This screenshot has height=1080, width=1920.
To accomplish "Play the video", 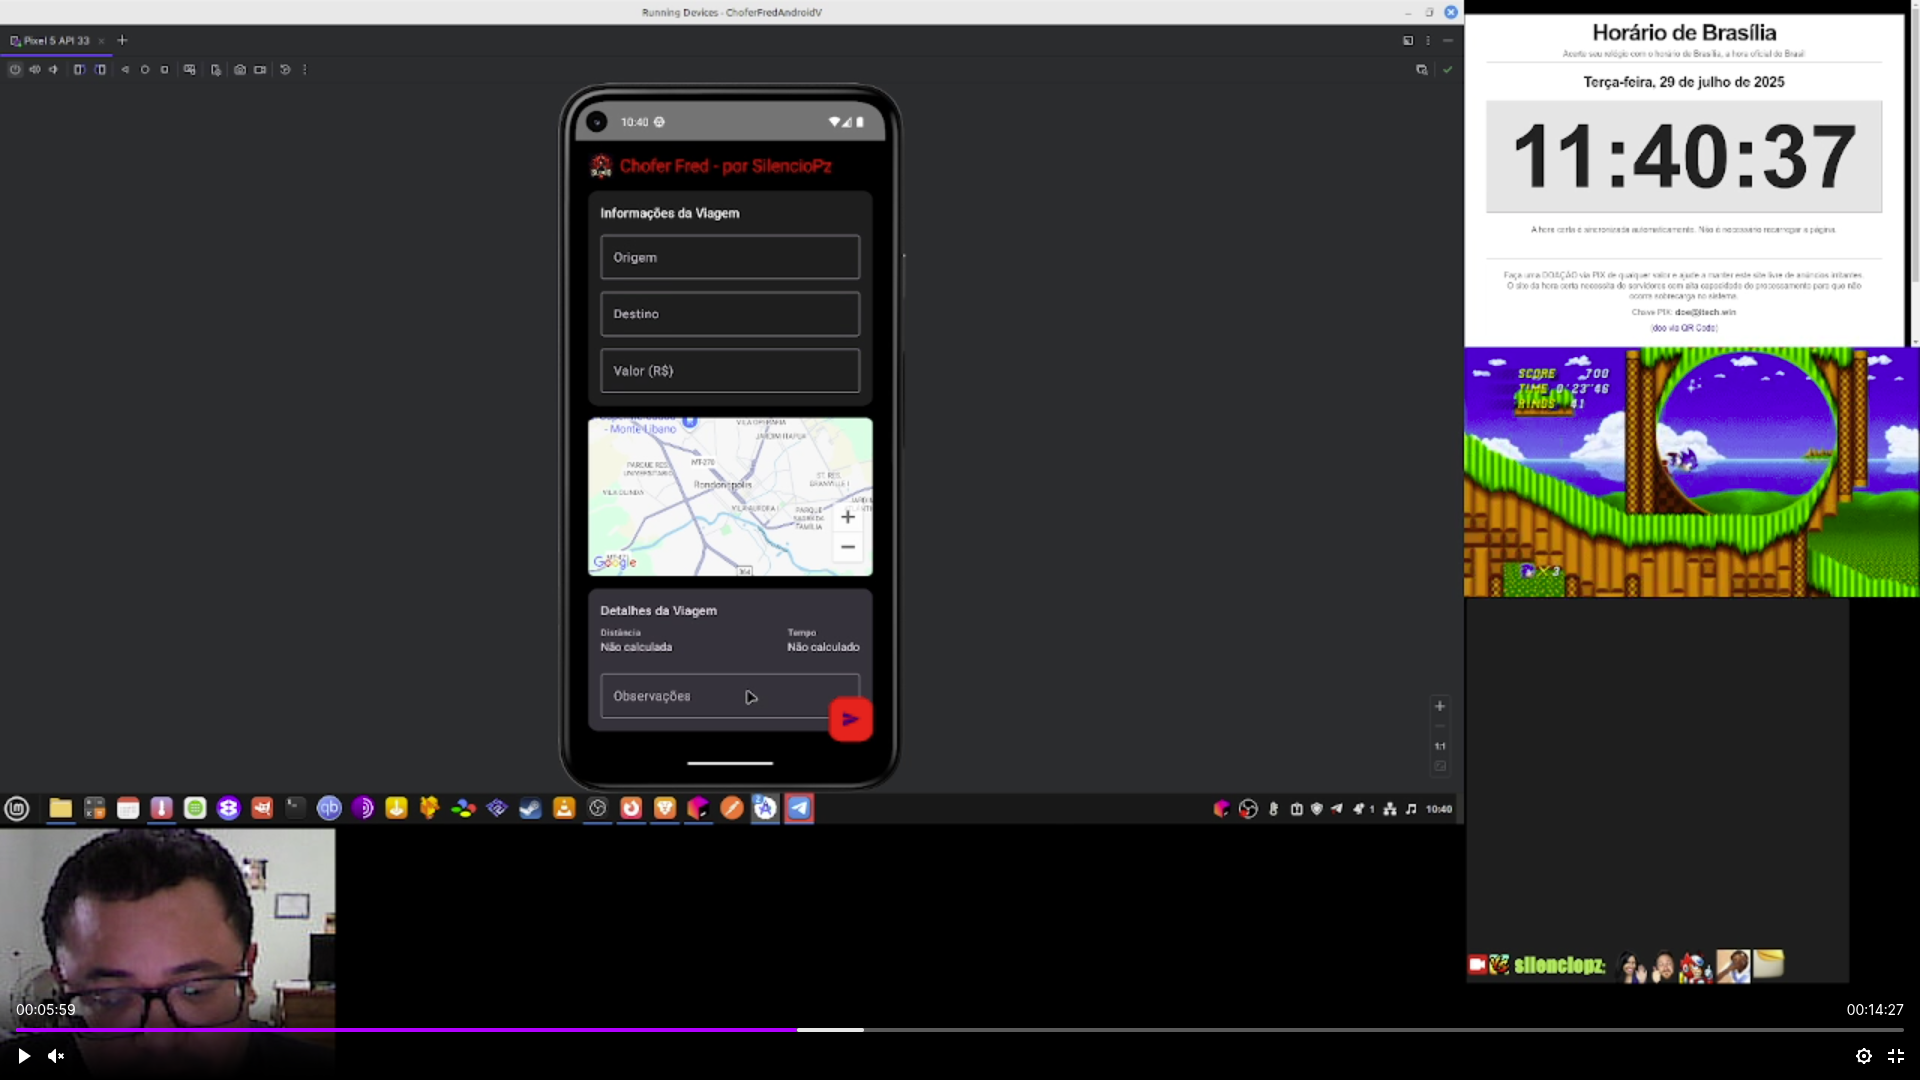I will (24, 1056).
